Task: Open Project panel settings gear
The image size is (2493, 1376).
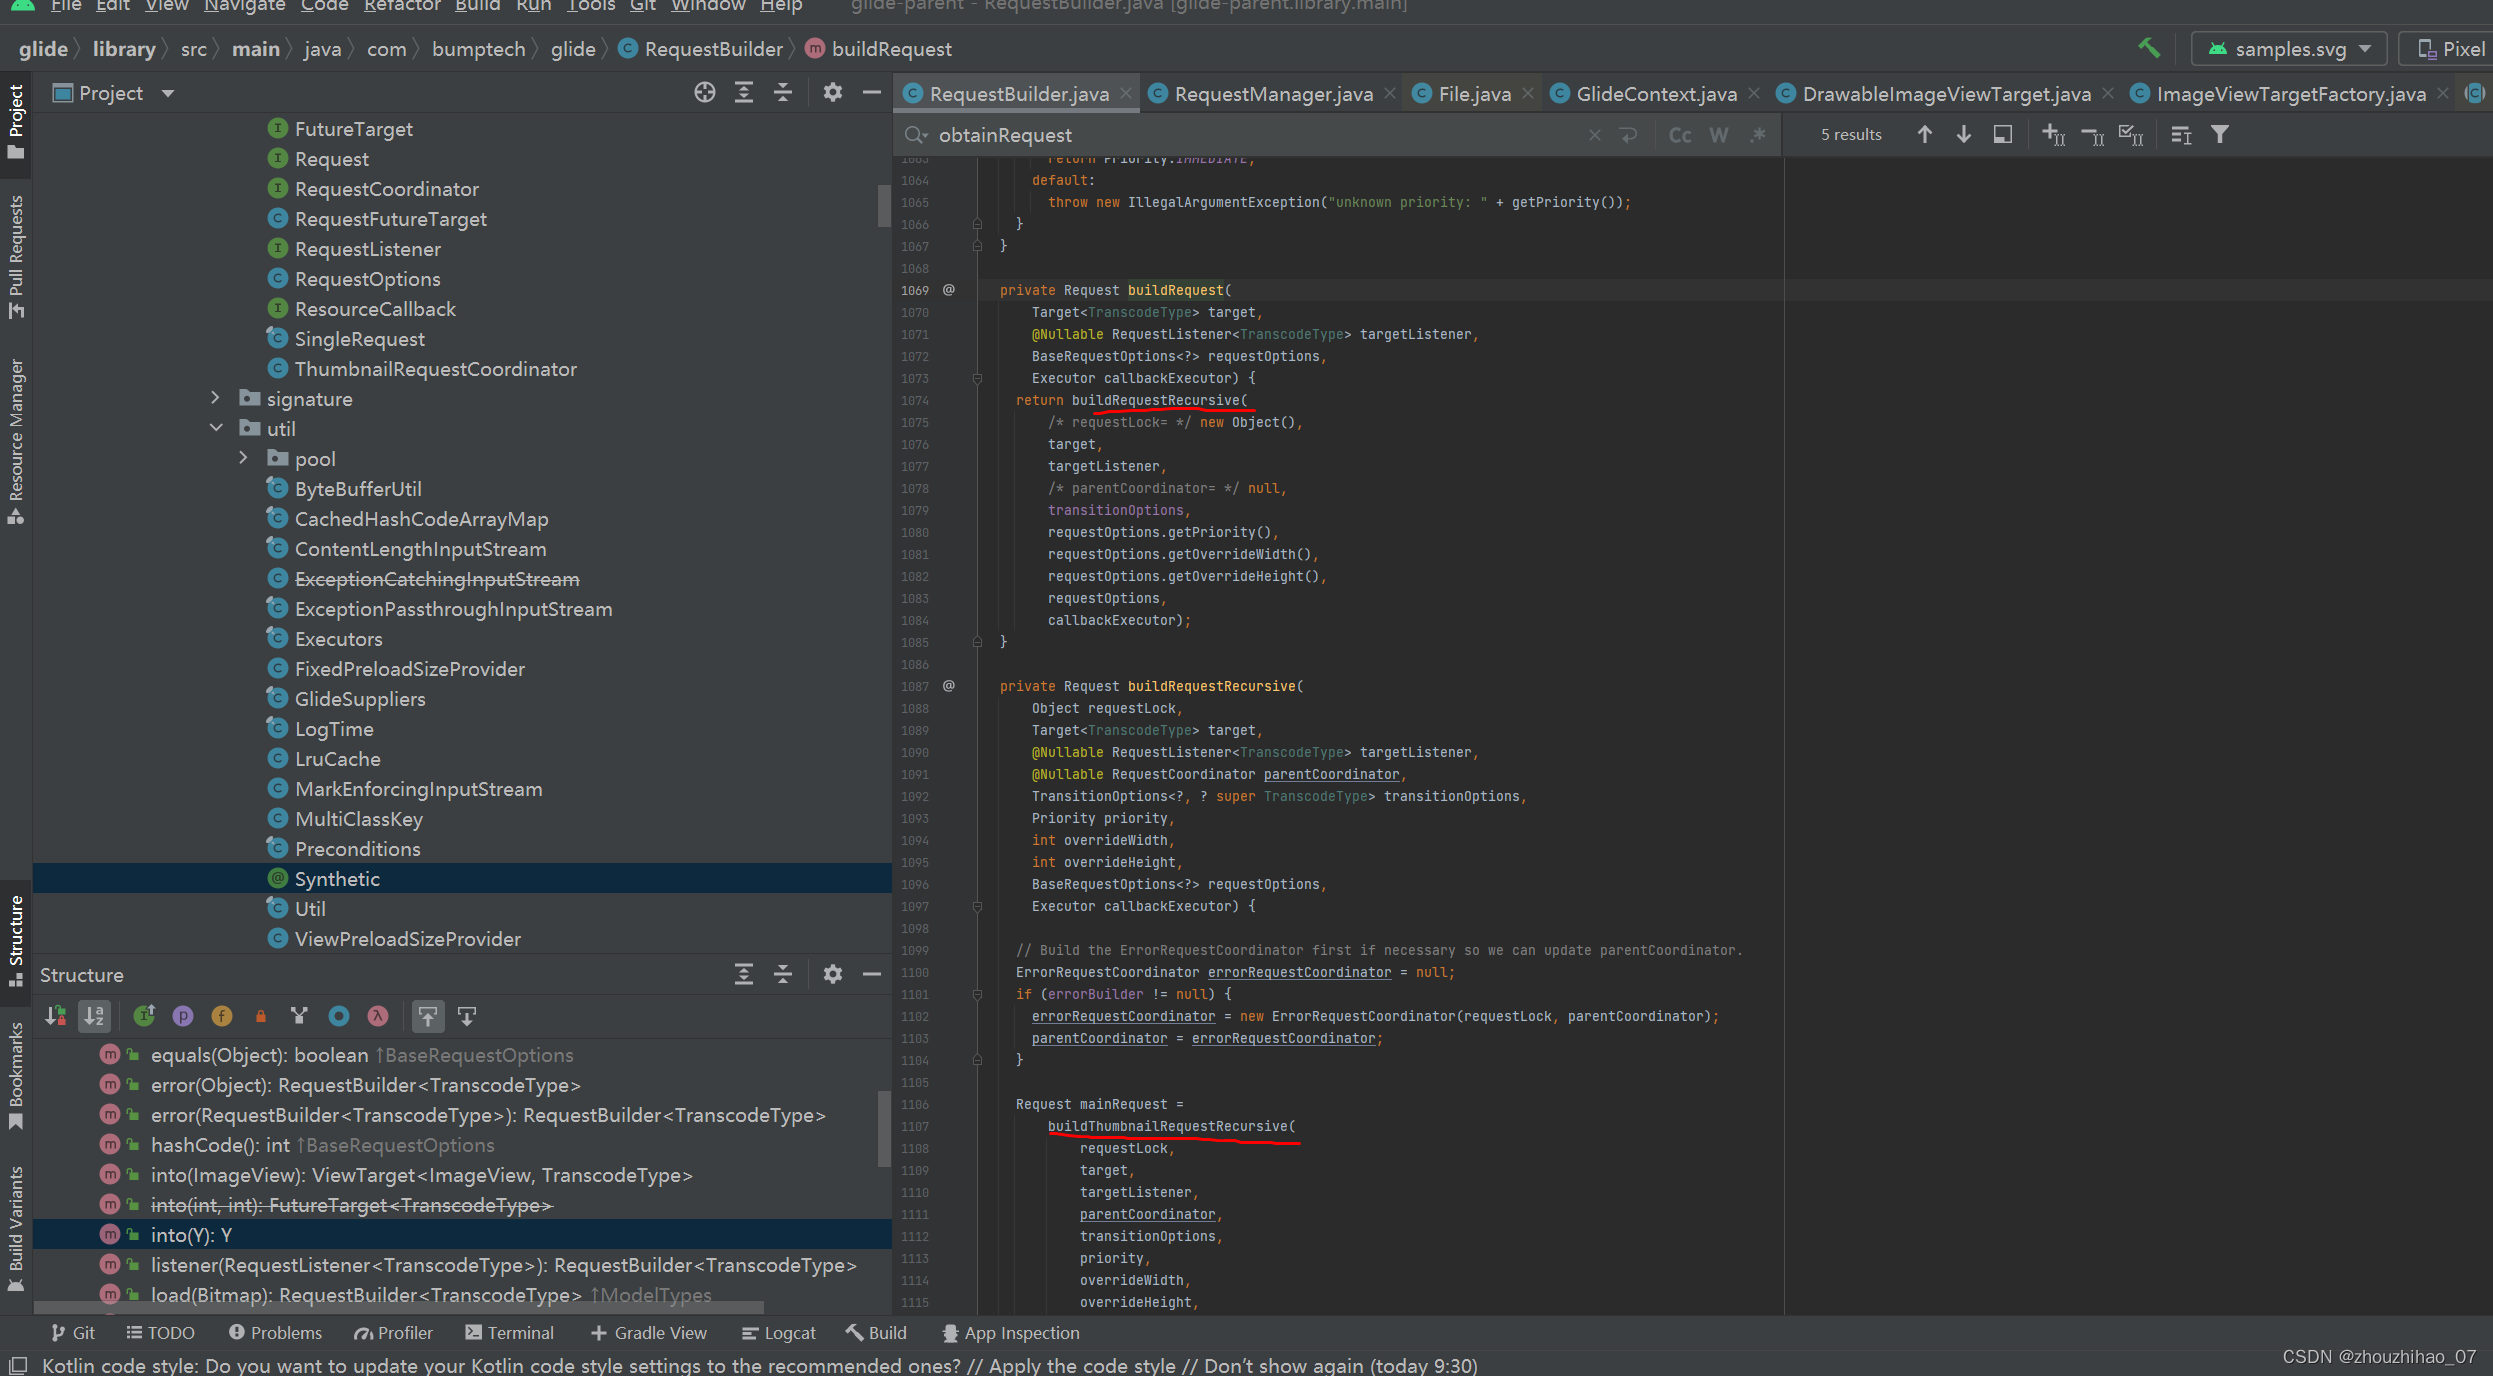Action: coord(833,93)
